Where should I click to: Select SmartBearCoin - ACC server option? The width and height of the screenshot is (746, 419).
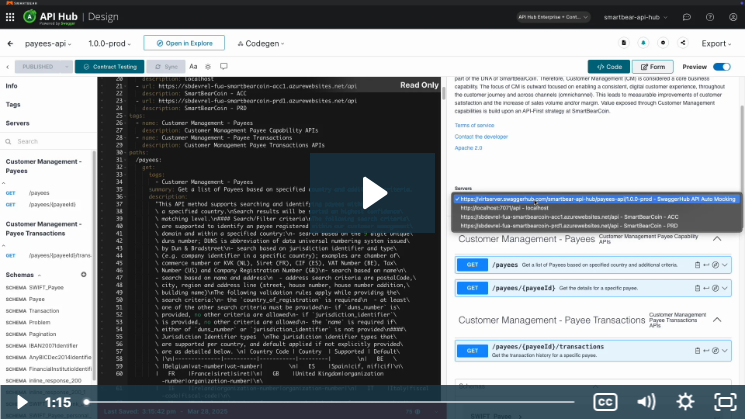pos(597,217)
